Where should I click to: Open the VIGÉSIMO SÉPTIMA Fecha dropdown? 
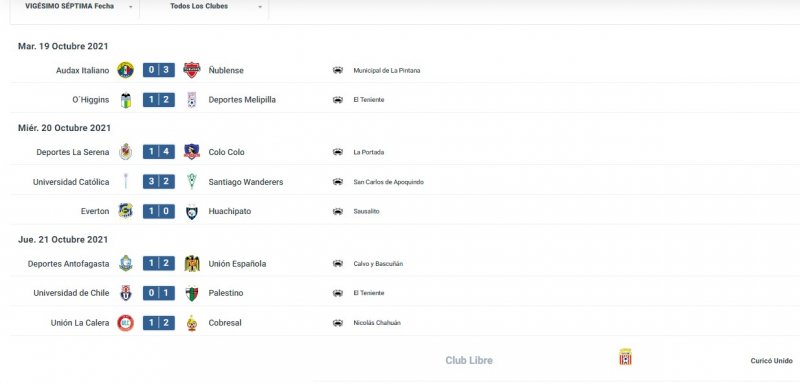(x=74, y=7)
